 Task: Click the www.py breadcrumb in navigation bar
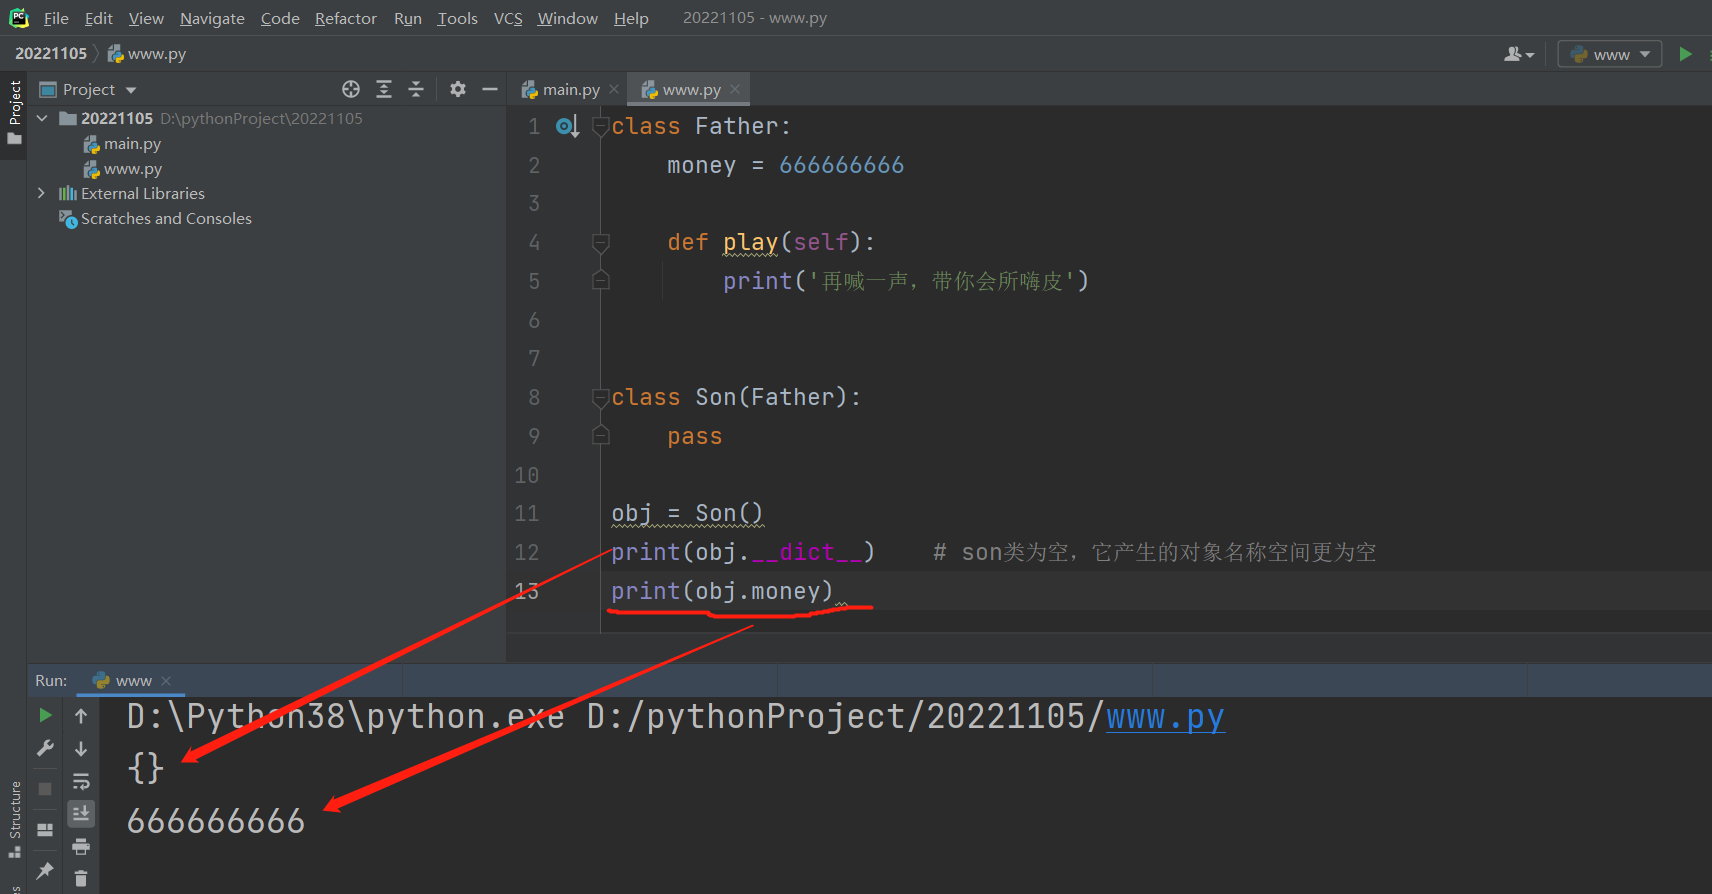[147, 54]
